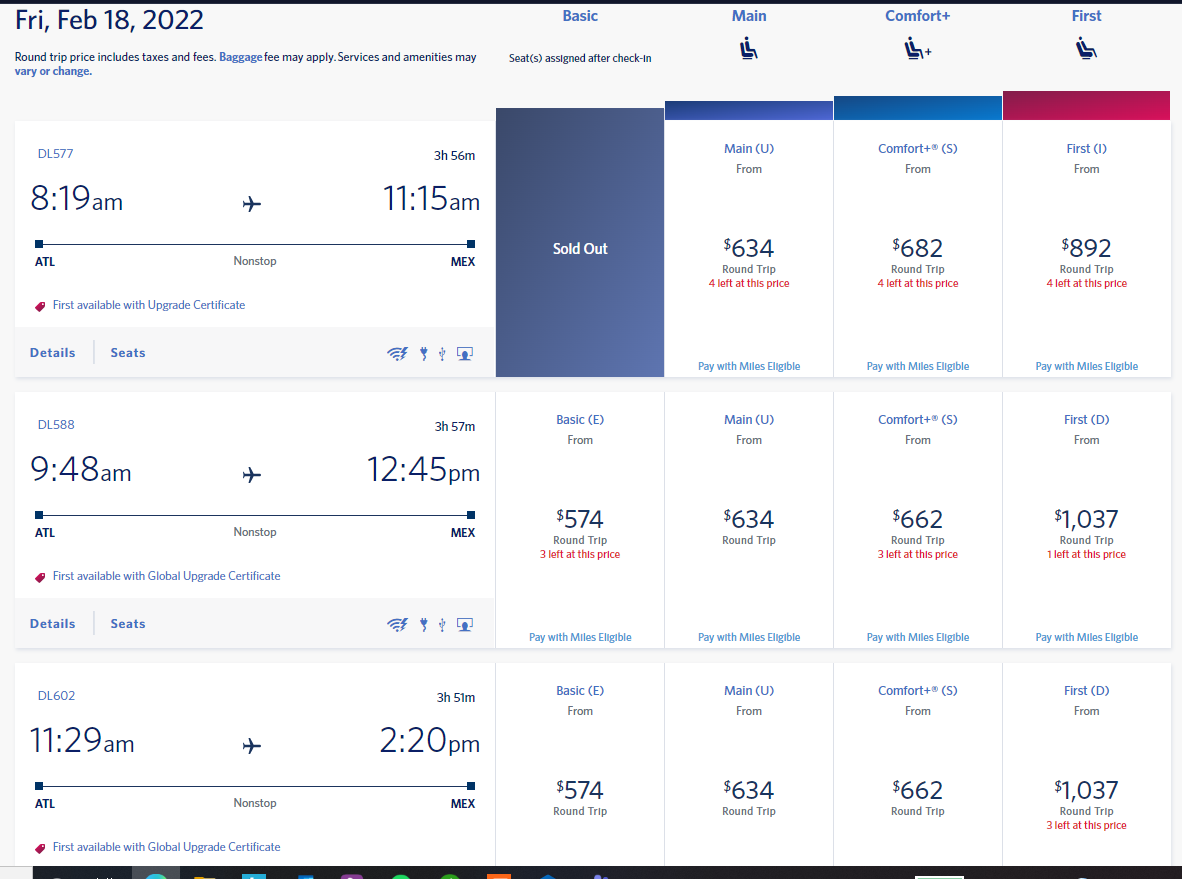Click the seatback entertainment icon on DL588
1182x879 pixels.
pos(464,624)
